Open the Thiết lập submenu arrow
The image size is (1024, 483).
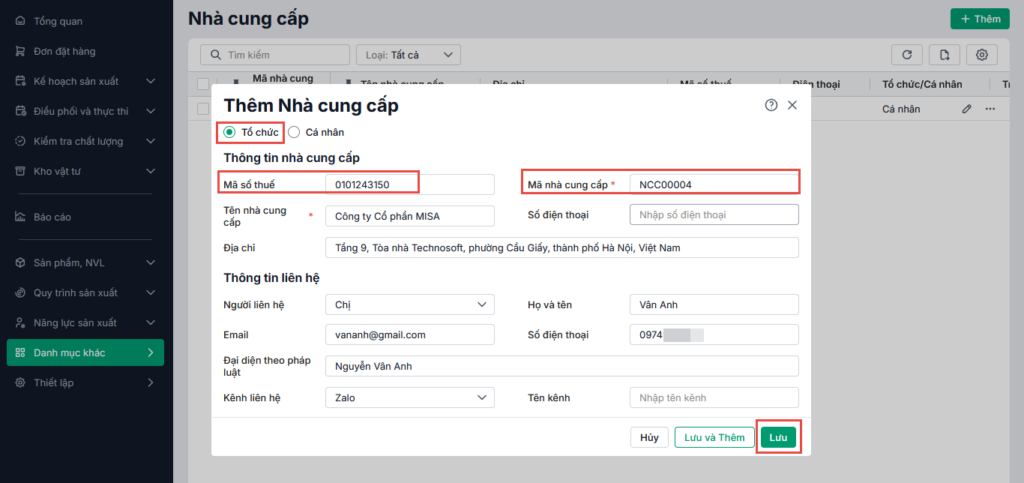pyautogui.click(x=151, y=383)
